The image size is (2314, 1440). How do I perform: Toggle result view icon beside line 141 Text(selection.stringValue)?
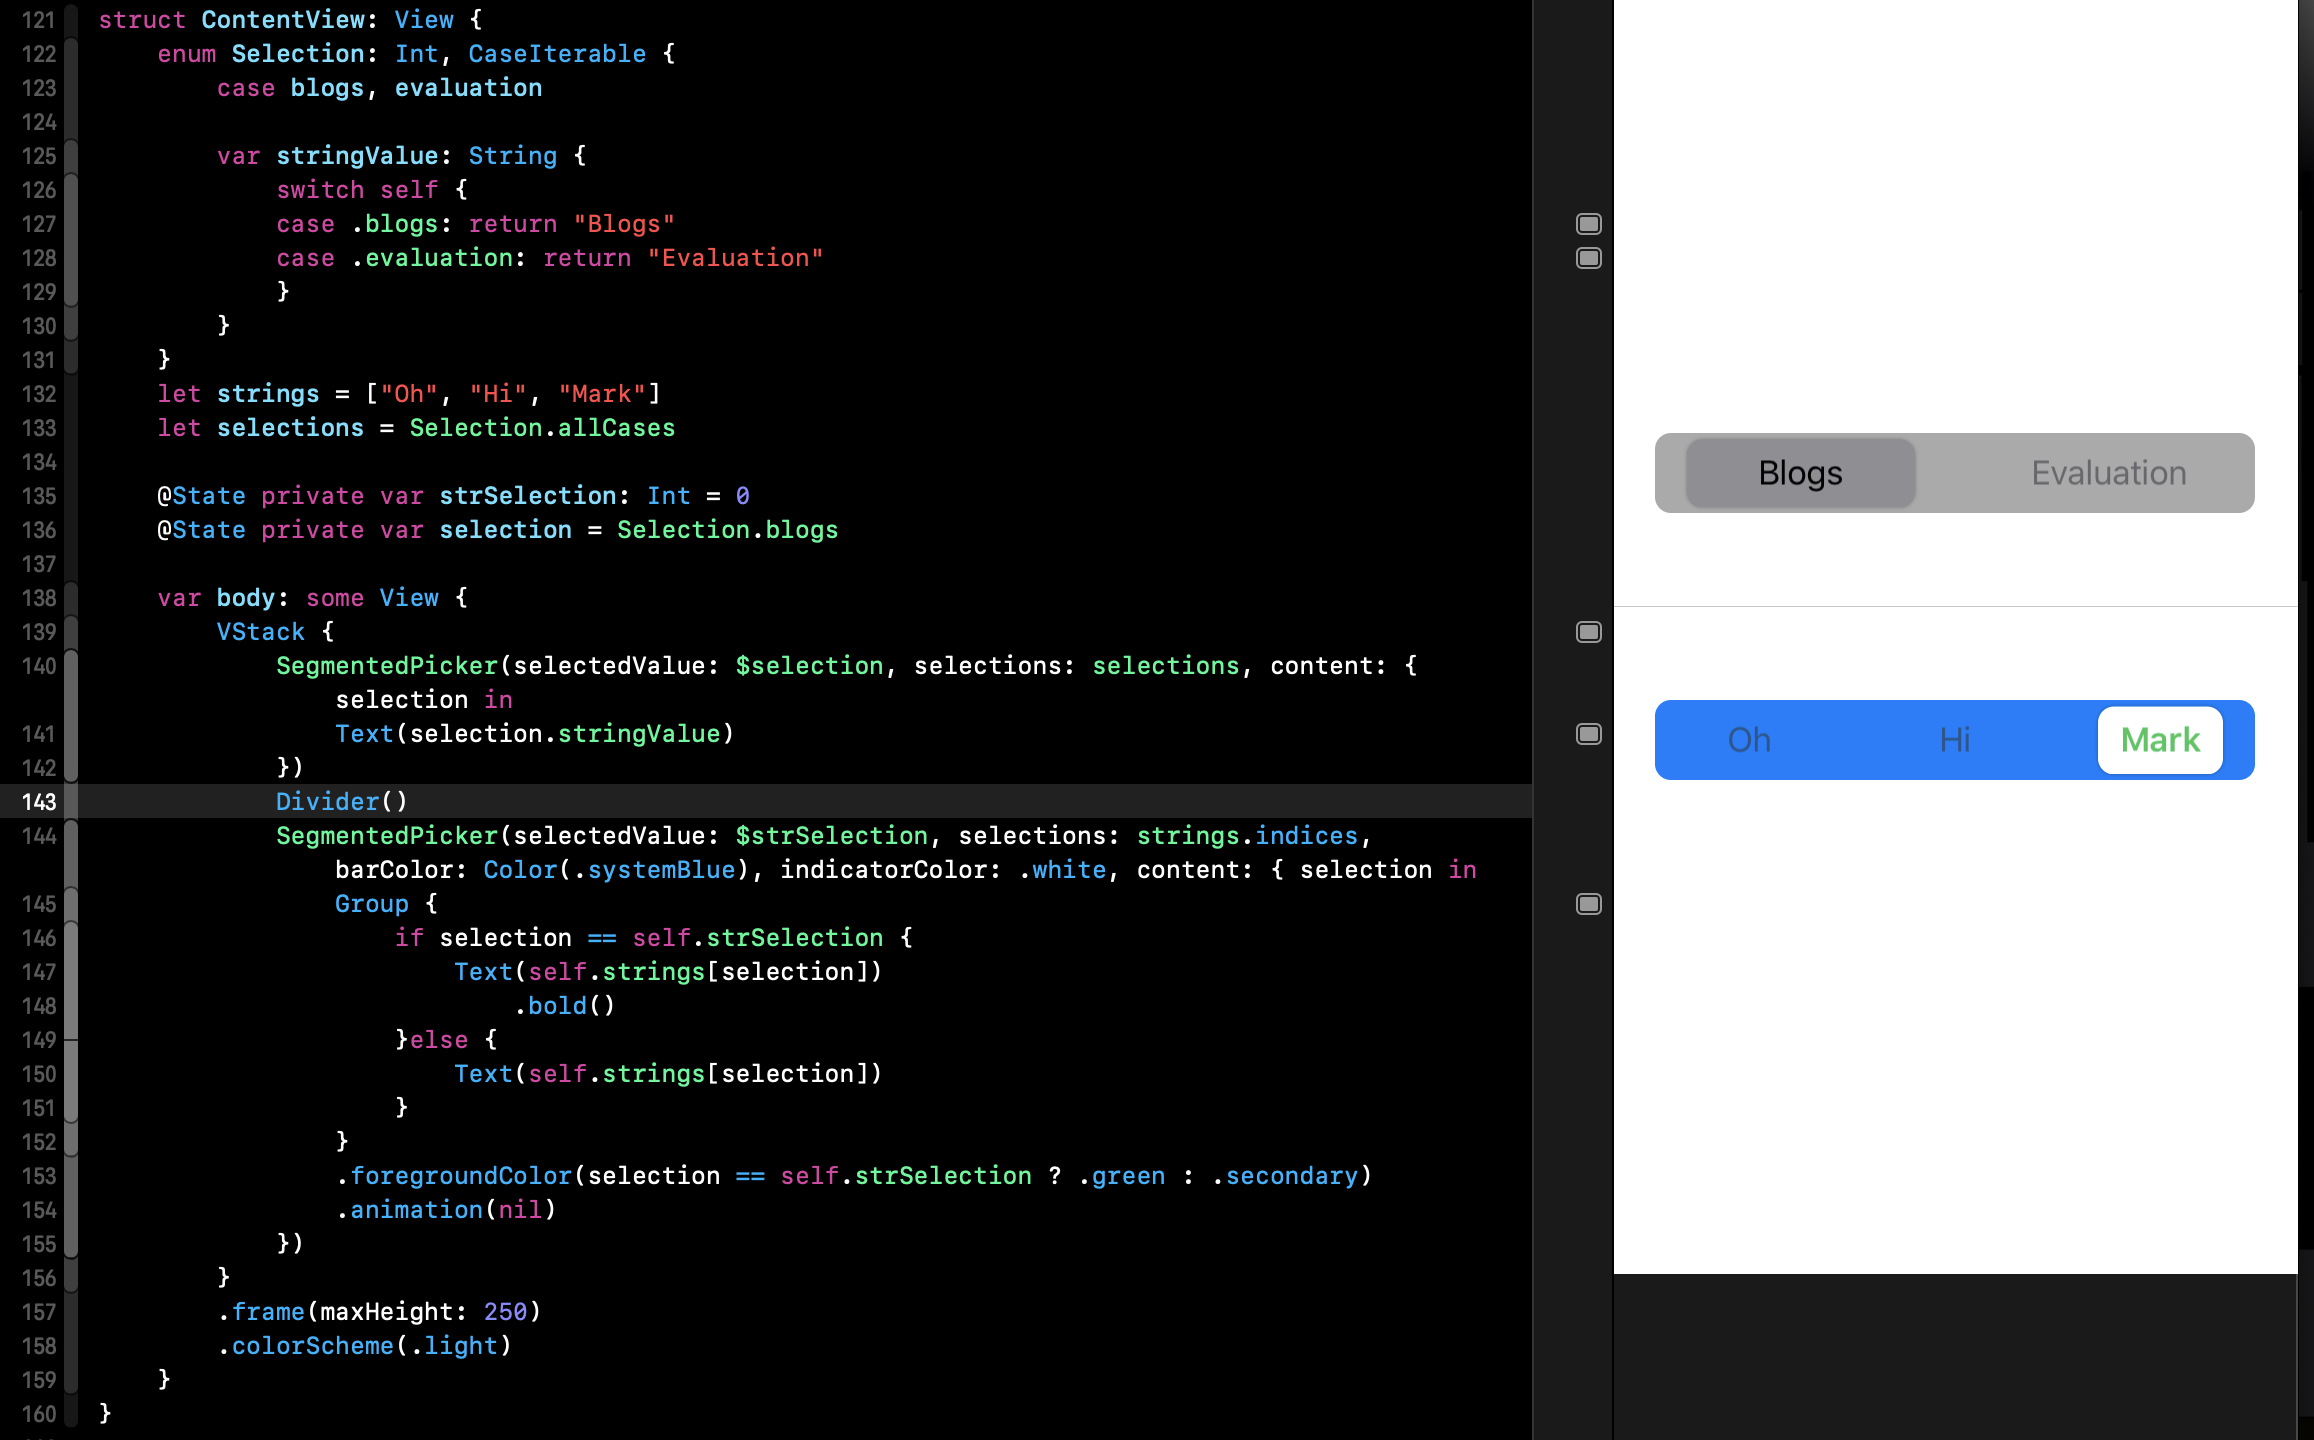point(1588,734)
